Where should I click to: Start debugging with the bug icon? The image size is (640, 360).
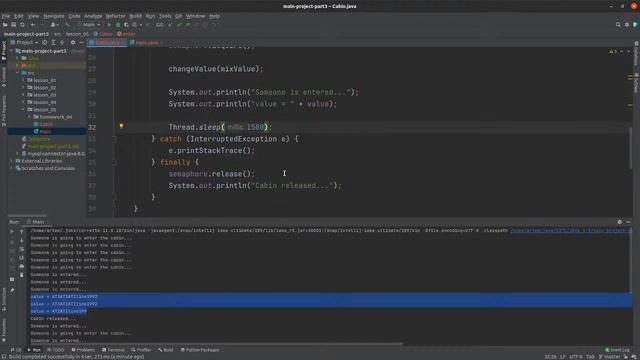(x=118, y=25)
